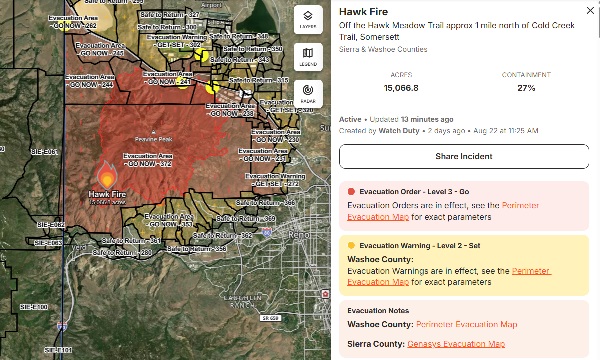Viewport: 602px width, 360px height.
Task: Select Safe to Return - 315 label
Action: (x=259, y=80)
